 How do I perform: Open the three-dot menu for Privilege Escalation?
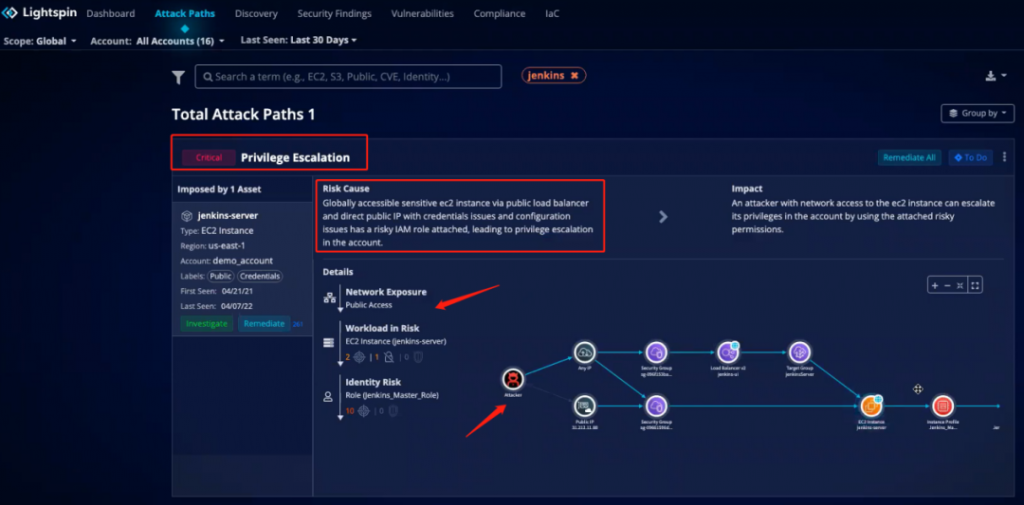click(1004, 157)
